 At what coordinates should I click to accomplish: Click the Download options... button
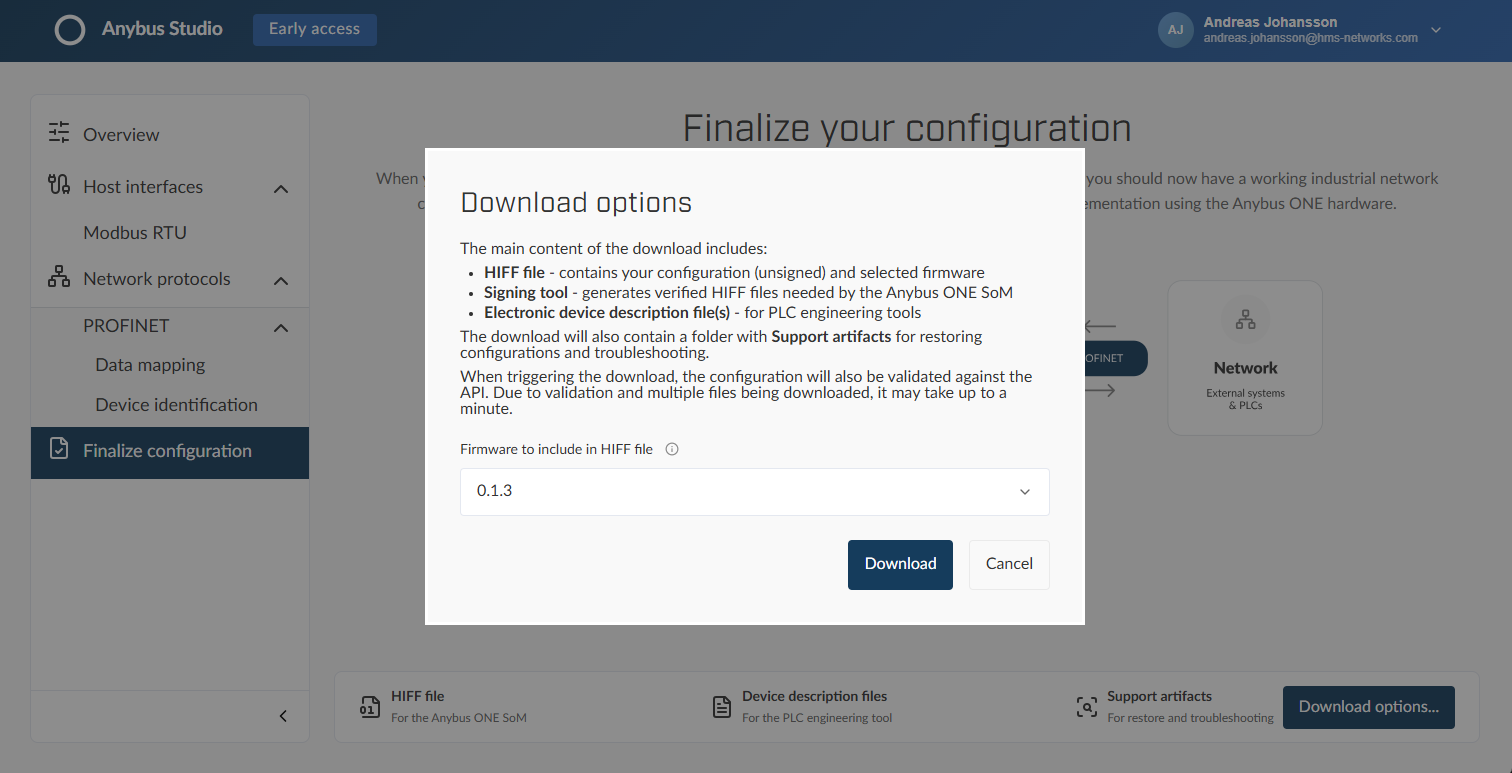pyautogui.click(x=1368, y=707)
